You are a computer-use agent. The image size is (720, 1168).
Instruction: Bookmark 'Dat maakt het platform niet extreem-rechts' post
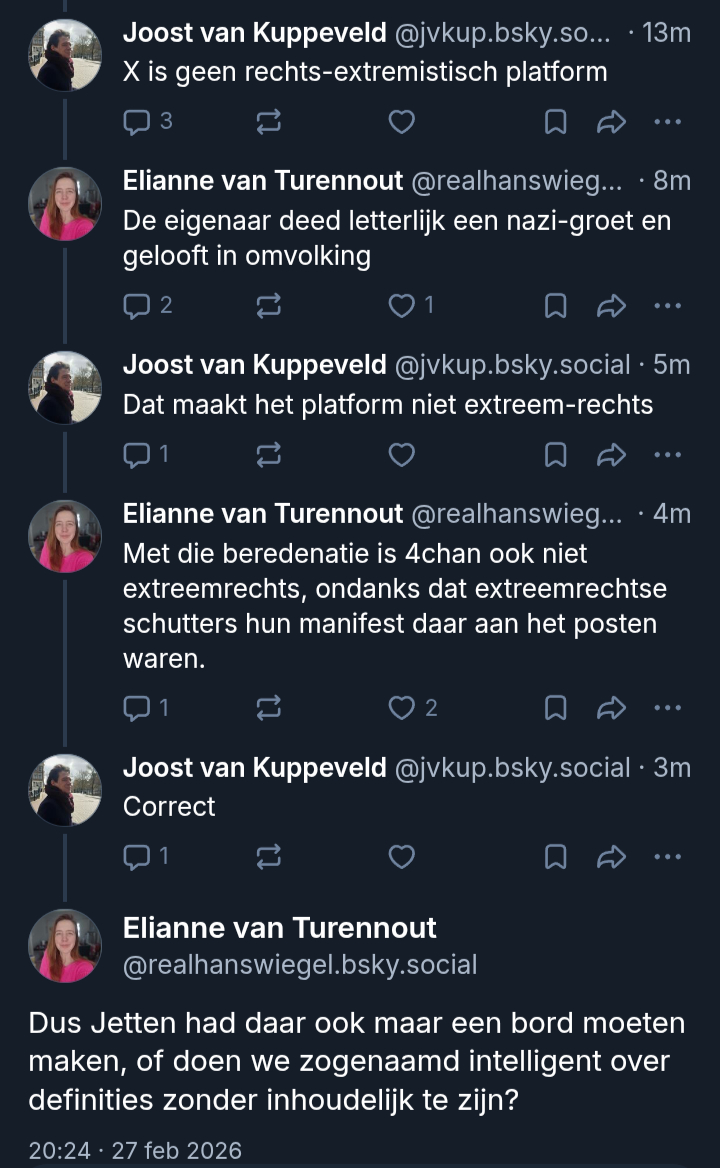555,455
